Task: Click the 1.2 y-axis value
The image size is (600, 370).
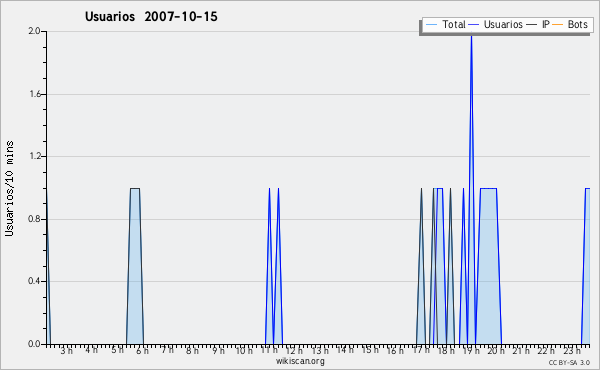Action: click(x=35, y=156)
